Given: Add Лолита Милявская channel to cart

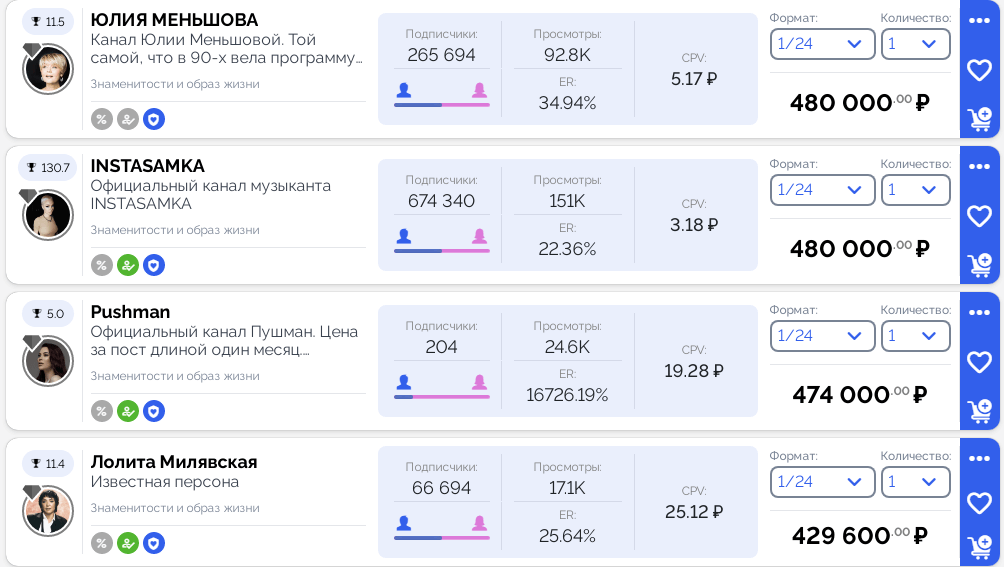Looking at the screenshot, I should pos(979,547).
